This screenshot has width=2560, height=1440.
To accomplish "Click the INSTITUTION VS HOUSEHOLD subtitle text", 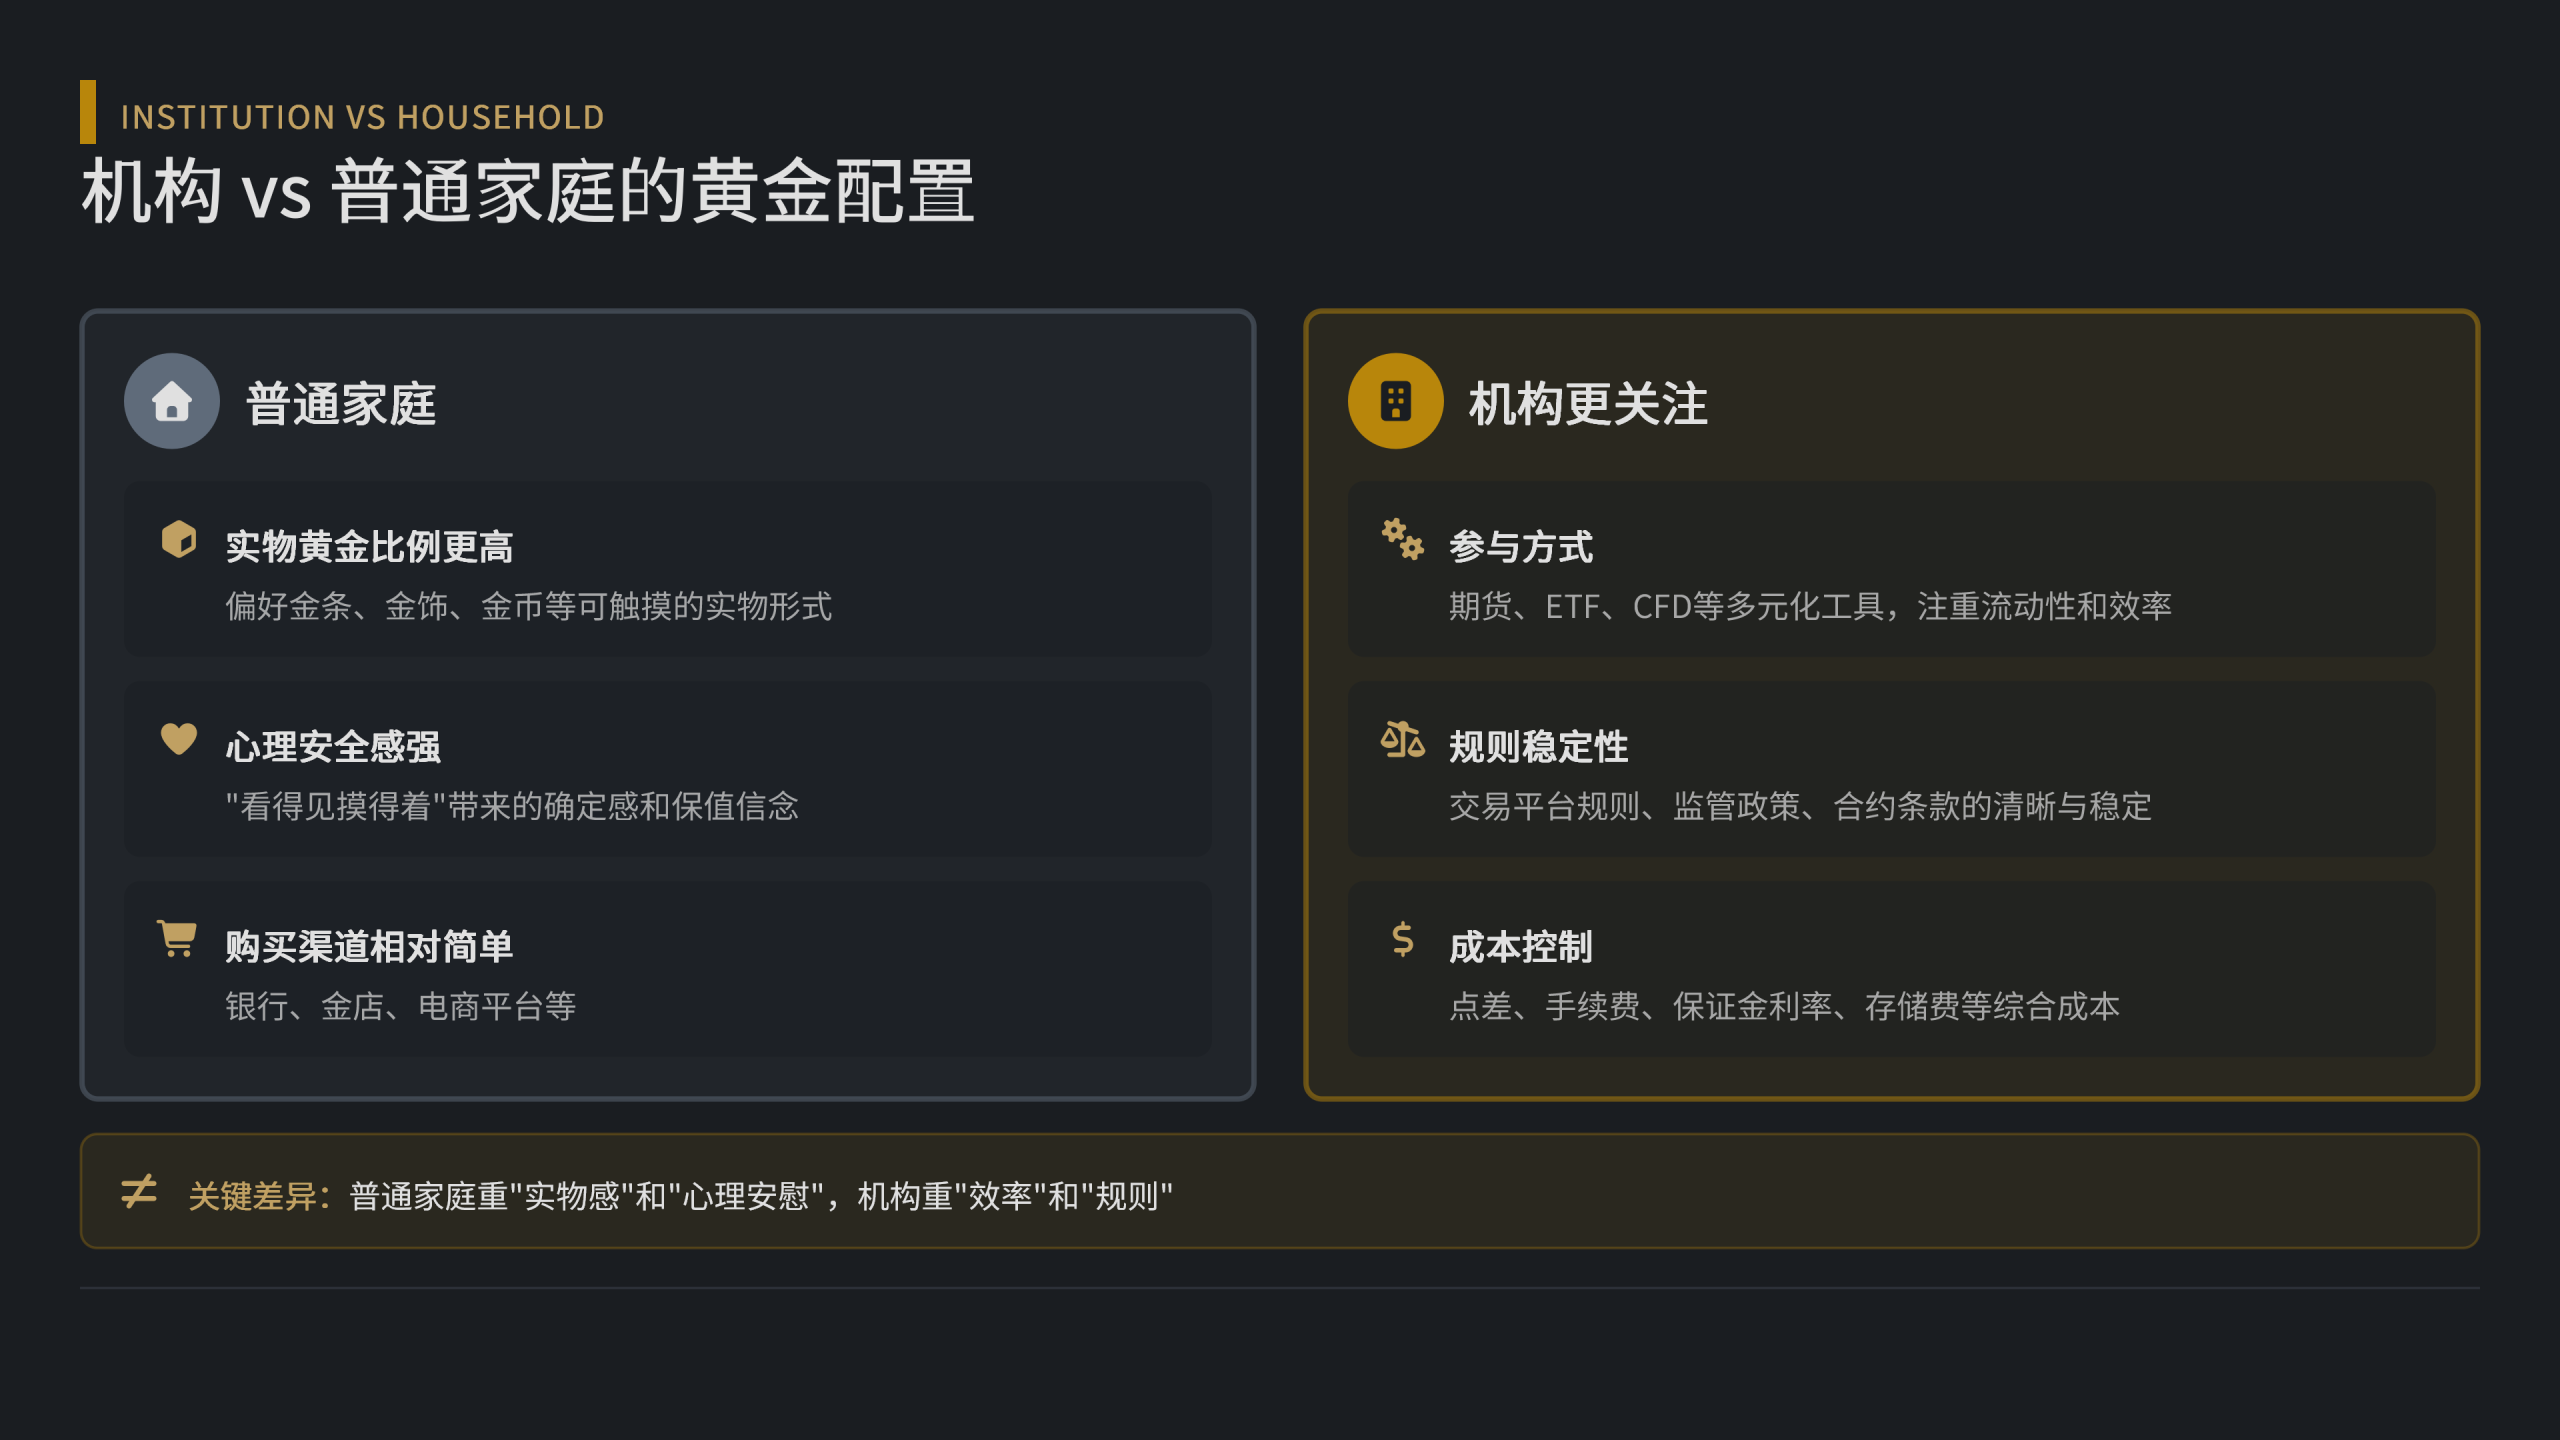I will tap(362, 117).
